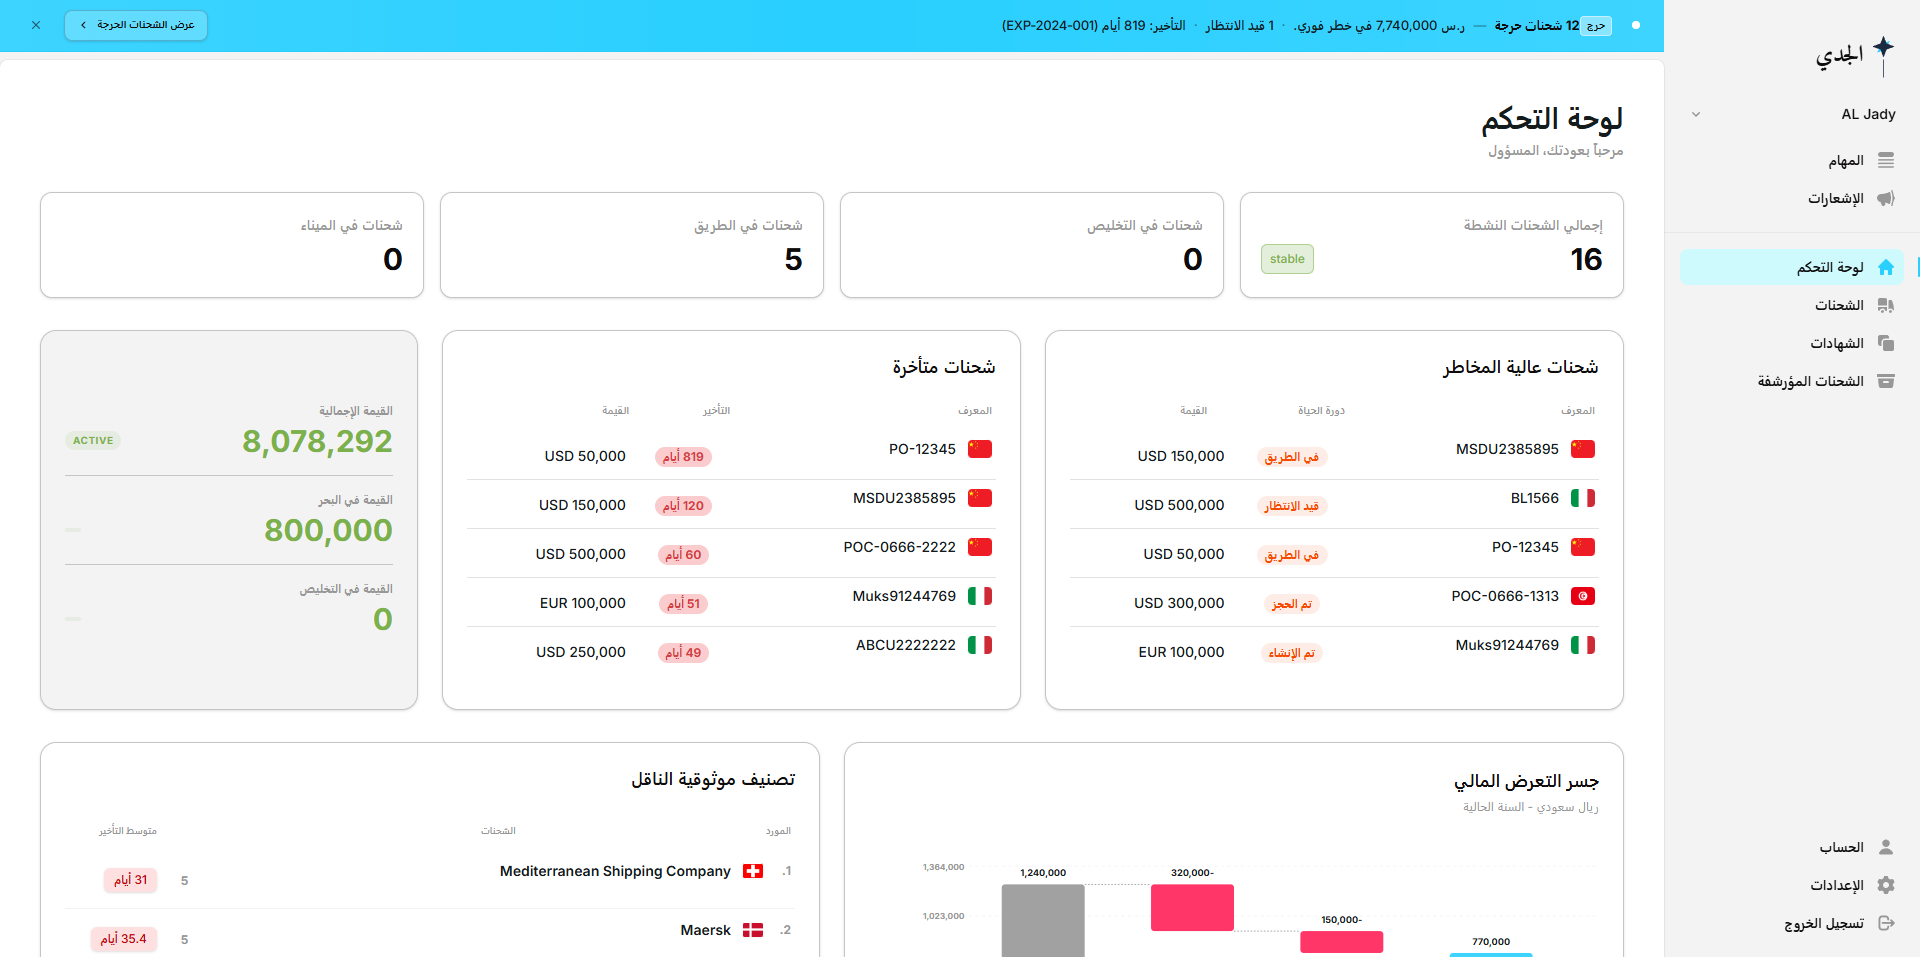Screen dimensions: 1920x957
Task: Open the settings gear icon
Action: (x=1886, y=885)
